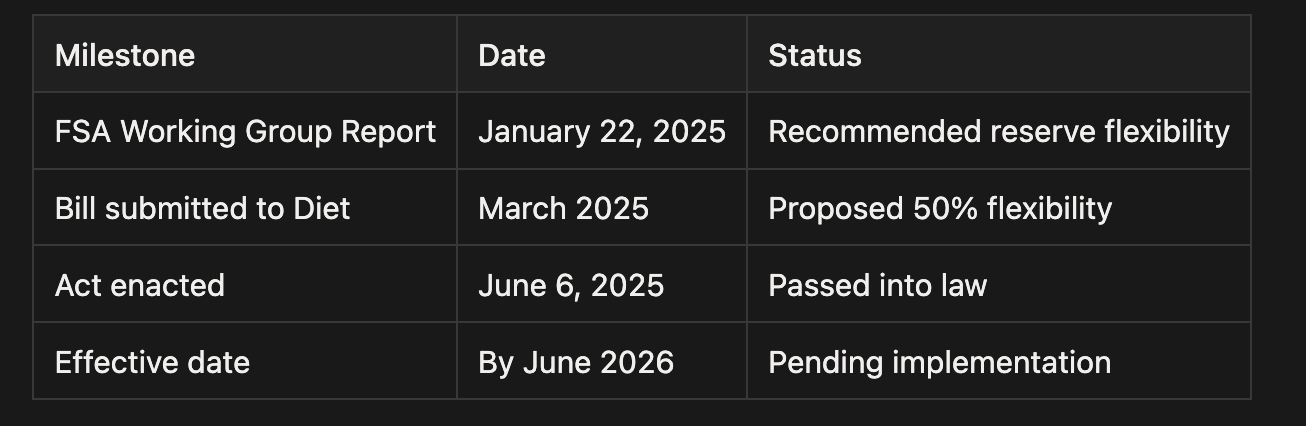Click the January 22, 2025 date cell
Image resolution: width=1306 pixels, height=426 pixels.
(601, 132)
